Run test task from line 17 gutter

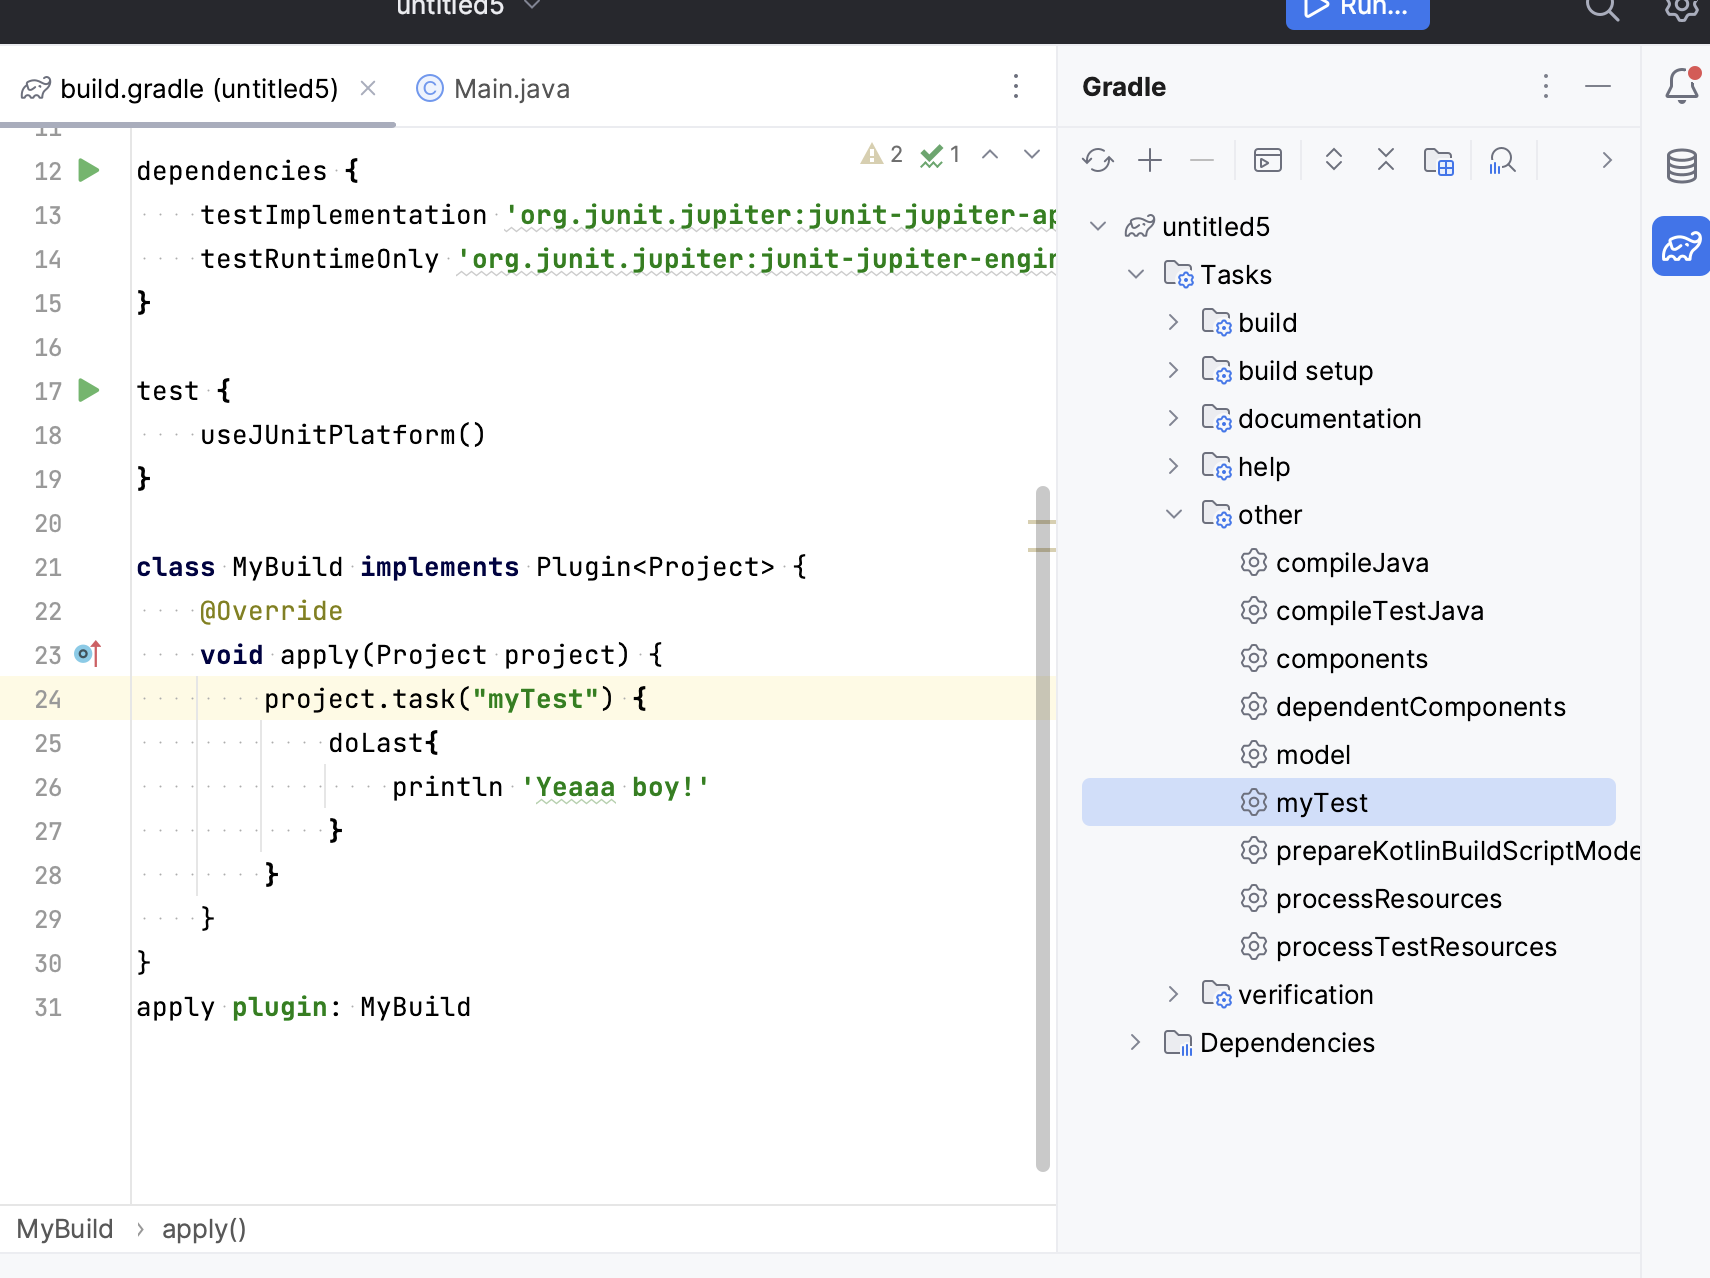pyautogui.click(x=89, y=390)
